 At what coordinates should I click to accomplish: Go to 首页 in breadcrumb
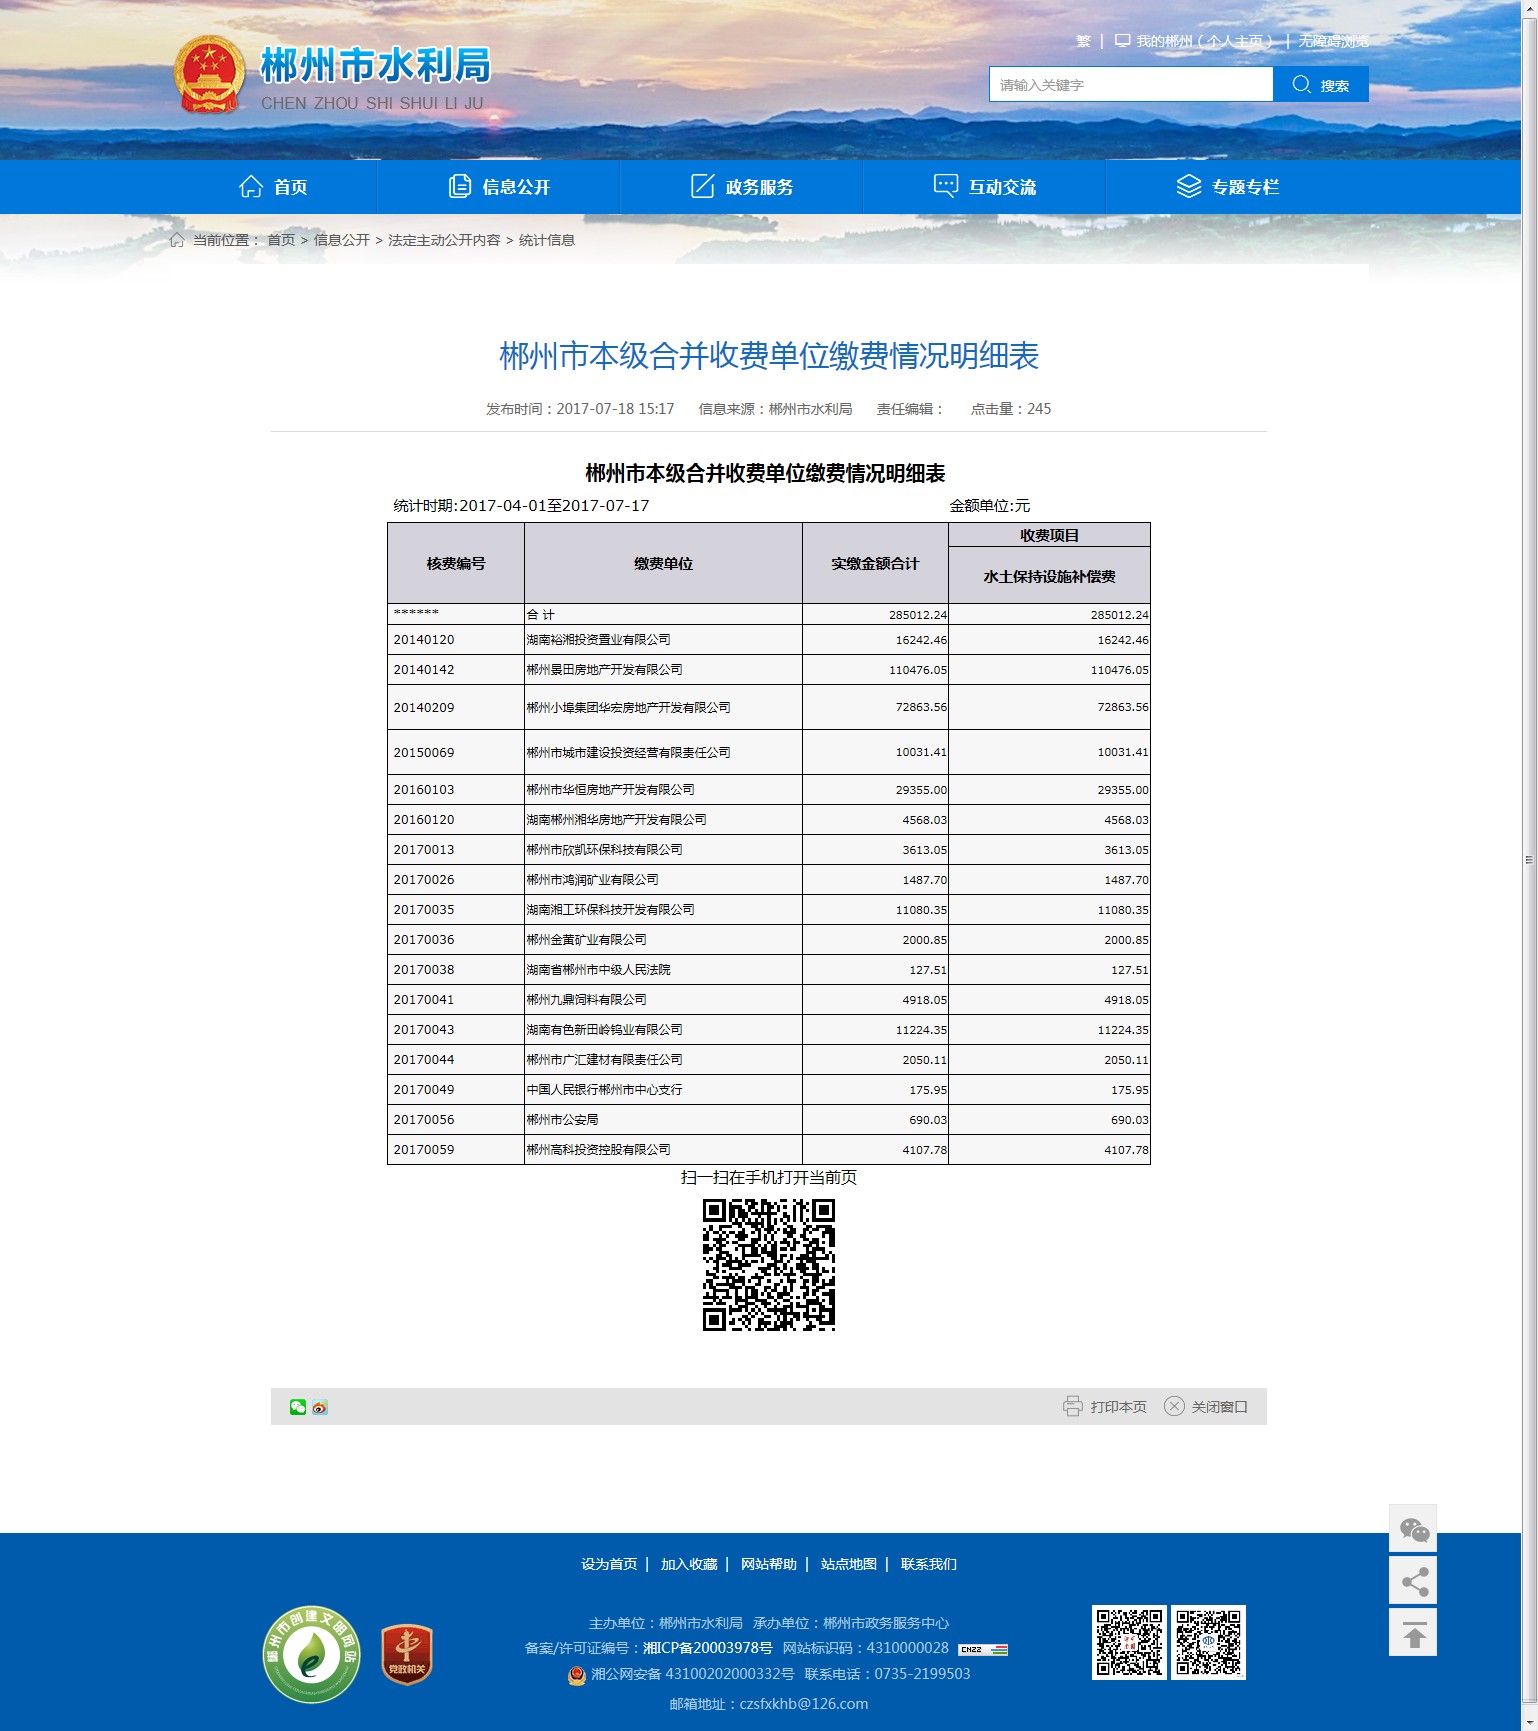click(281, 240)
